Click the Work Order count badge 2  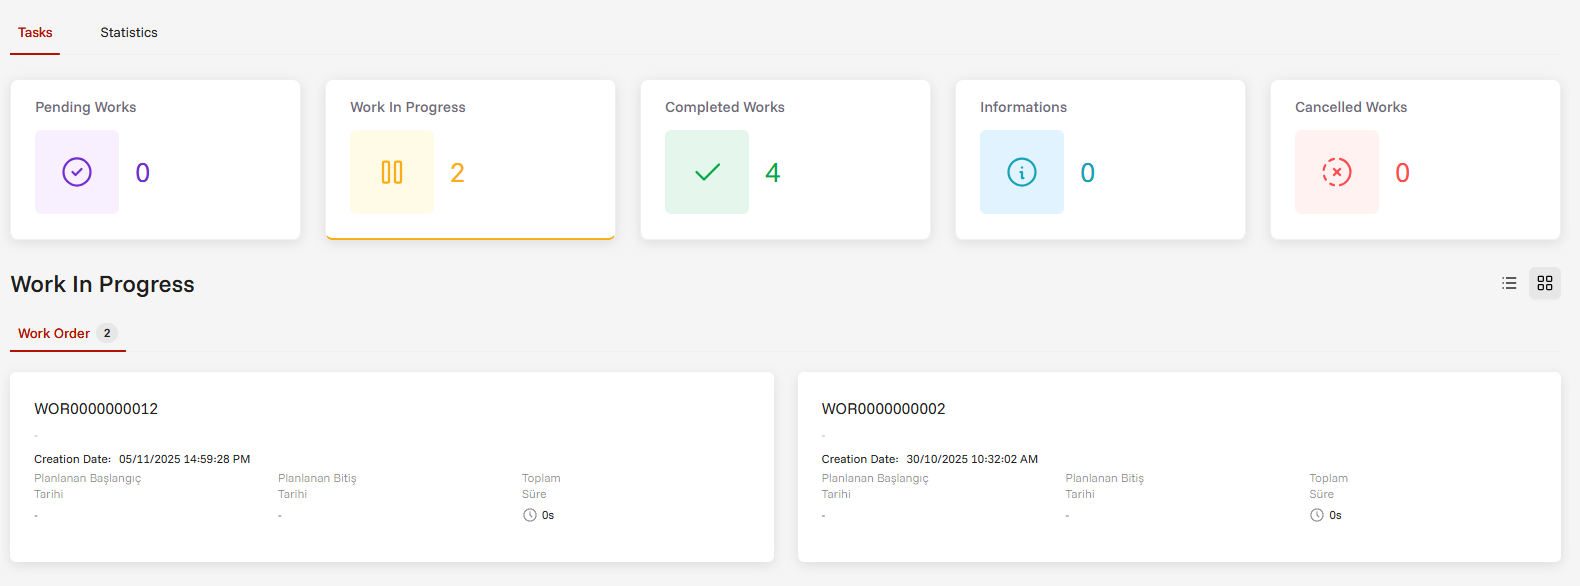pyautogui.click(x=107, y=333)
